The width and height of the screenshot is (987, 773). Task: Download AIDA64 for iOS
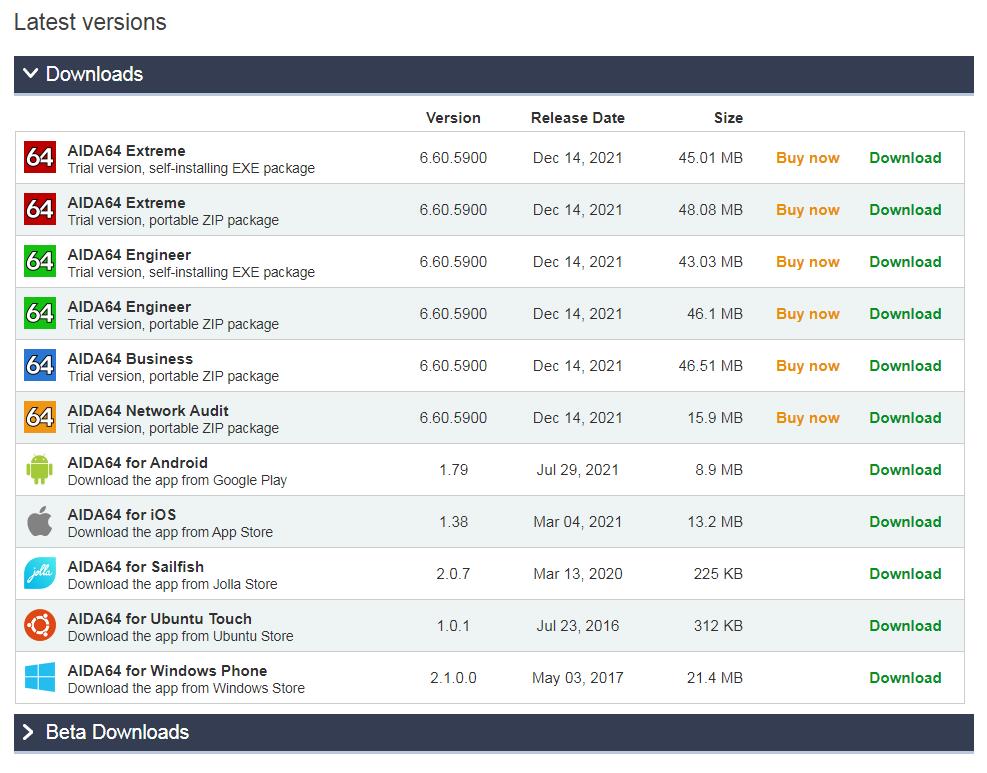point(905,522)
